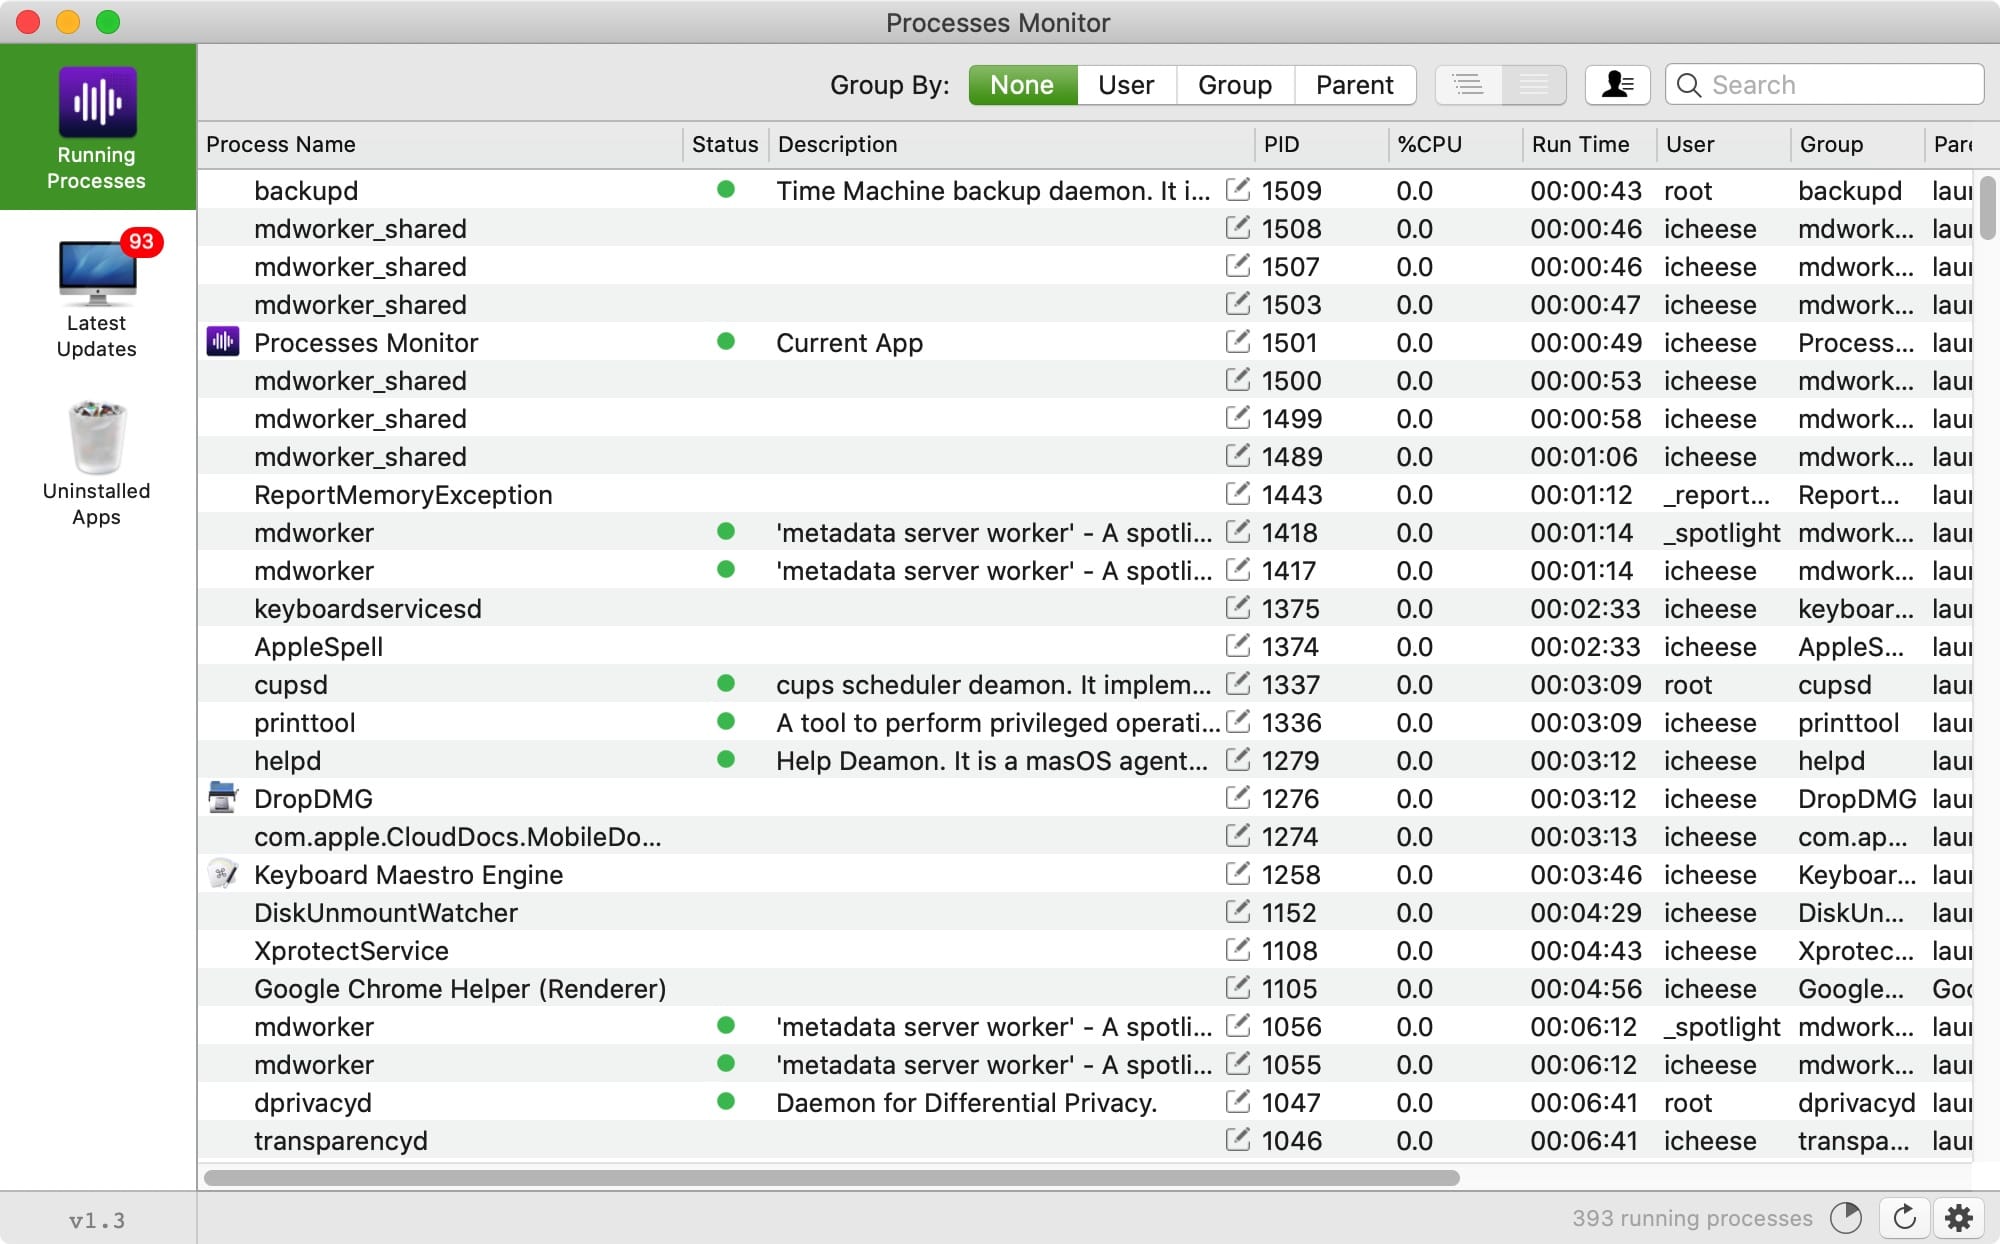Viewport: 2000px width, 1244px height.
Task: Select the ReportMemoryException process row
Action: pos(1085,495)
